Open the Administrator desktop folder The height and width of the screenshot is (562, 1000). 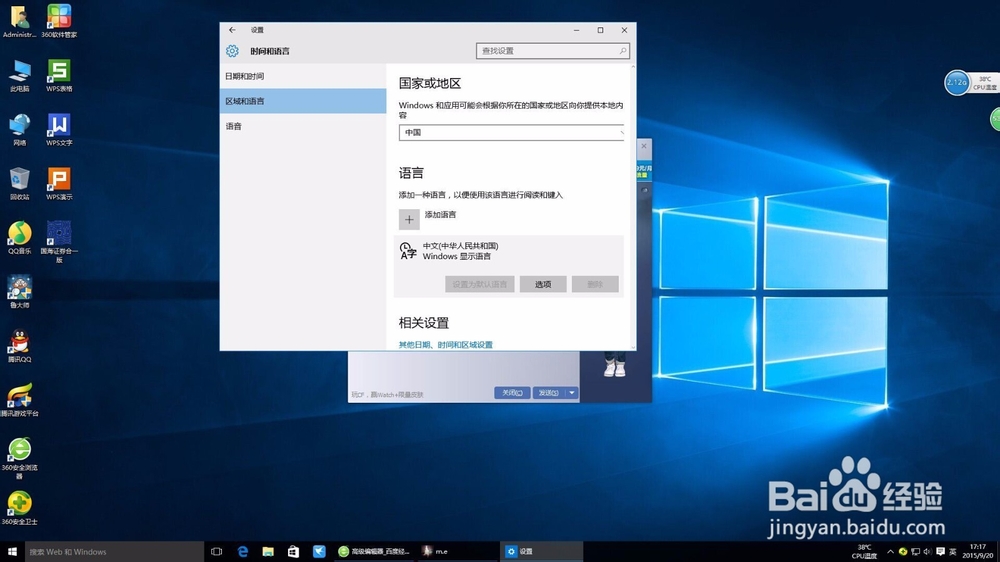click(x=19, y=22)
